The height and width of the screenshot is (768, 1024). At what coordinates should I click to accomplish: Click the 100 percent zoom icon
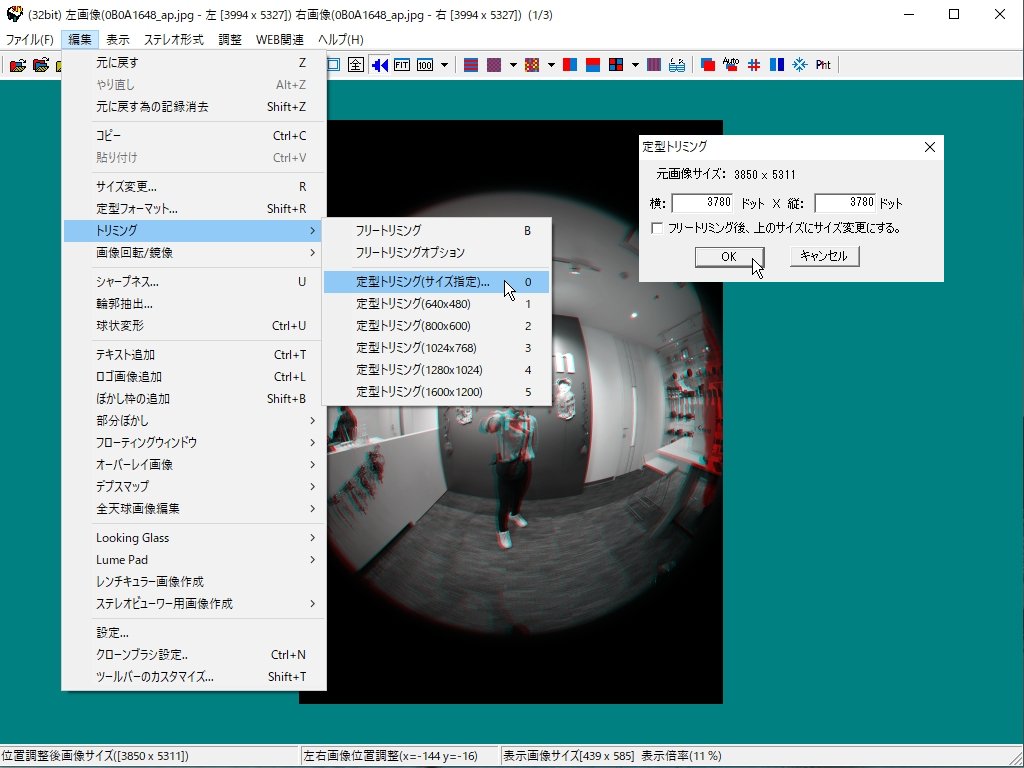coord(424,65)
